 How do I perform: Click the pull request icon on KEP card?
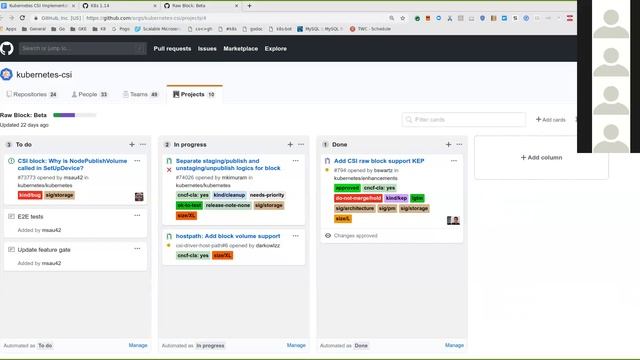(327, 161)
